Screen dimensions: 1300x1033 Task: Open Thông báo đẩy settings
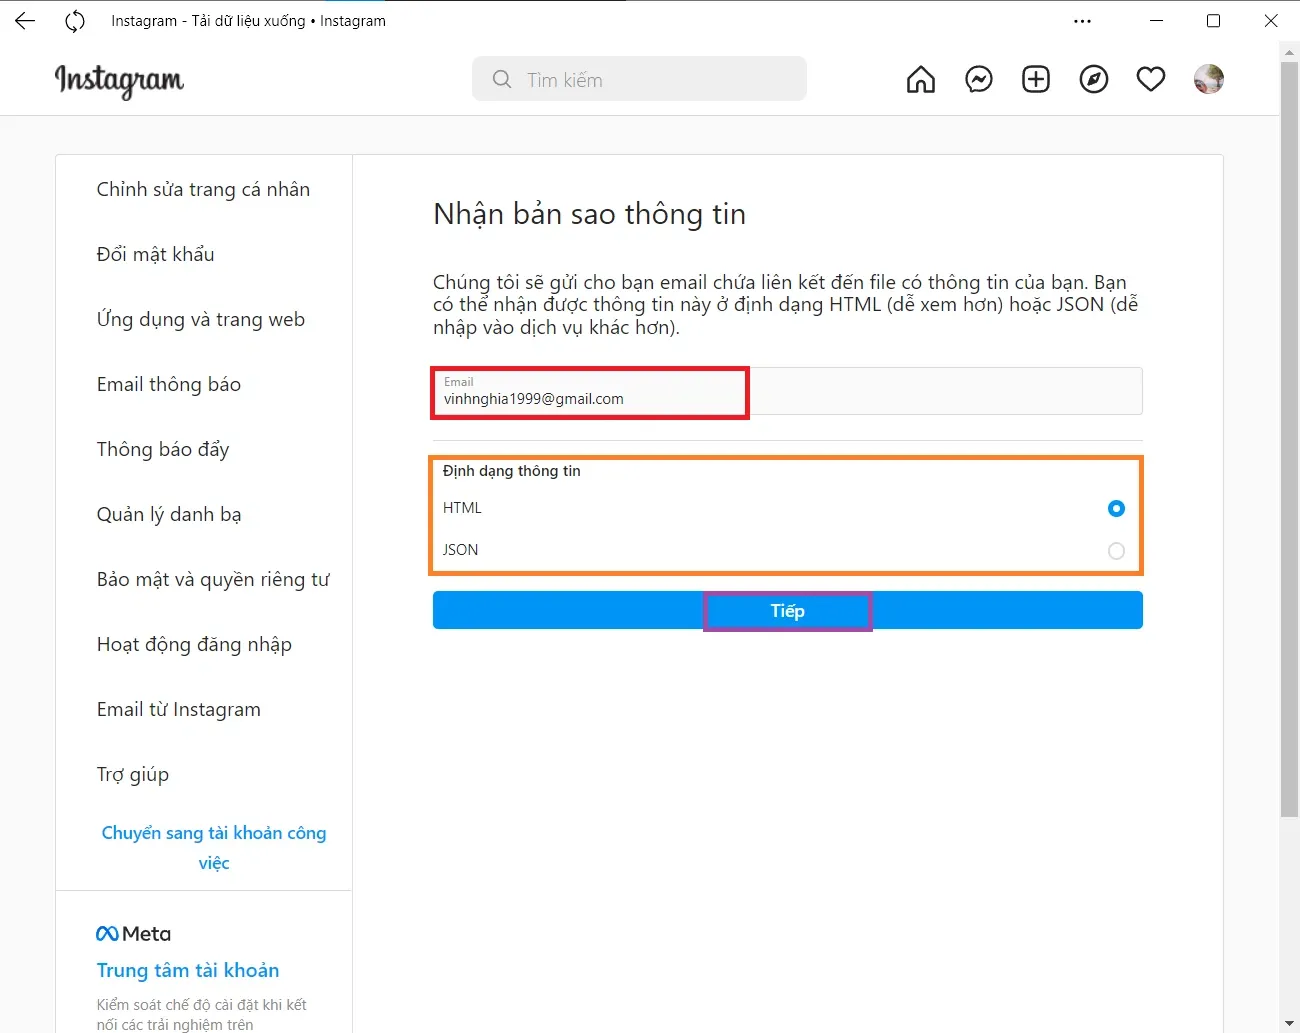(163, 449)
